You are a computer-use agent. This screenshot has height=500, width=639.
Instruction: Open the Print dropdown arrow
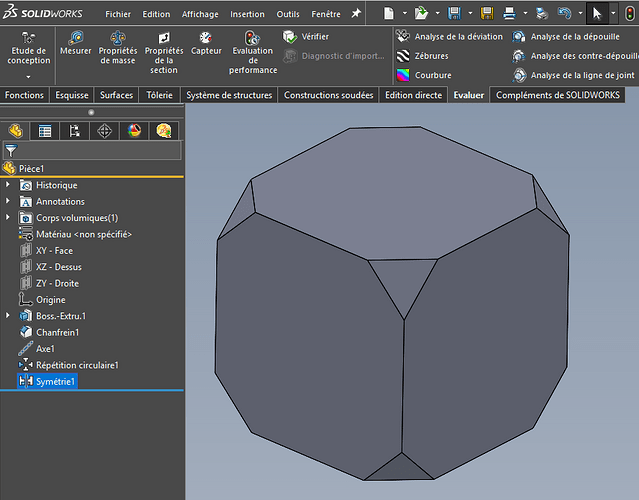tap(525, 13)
